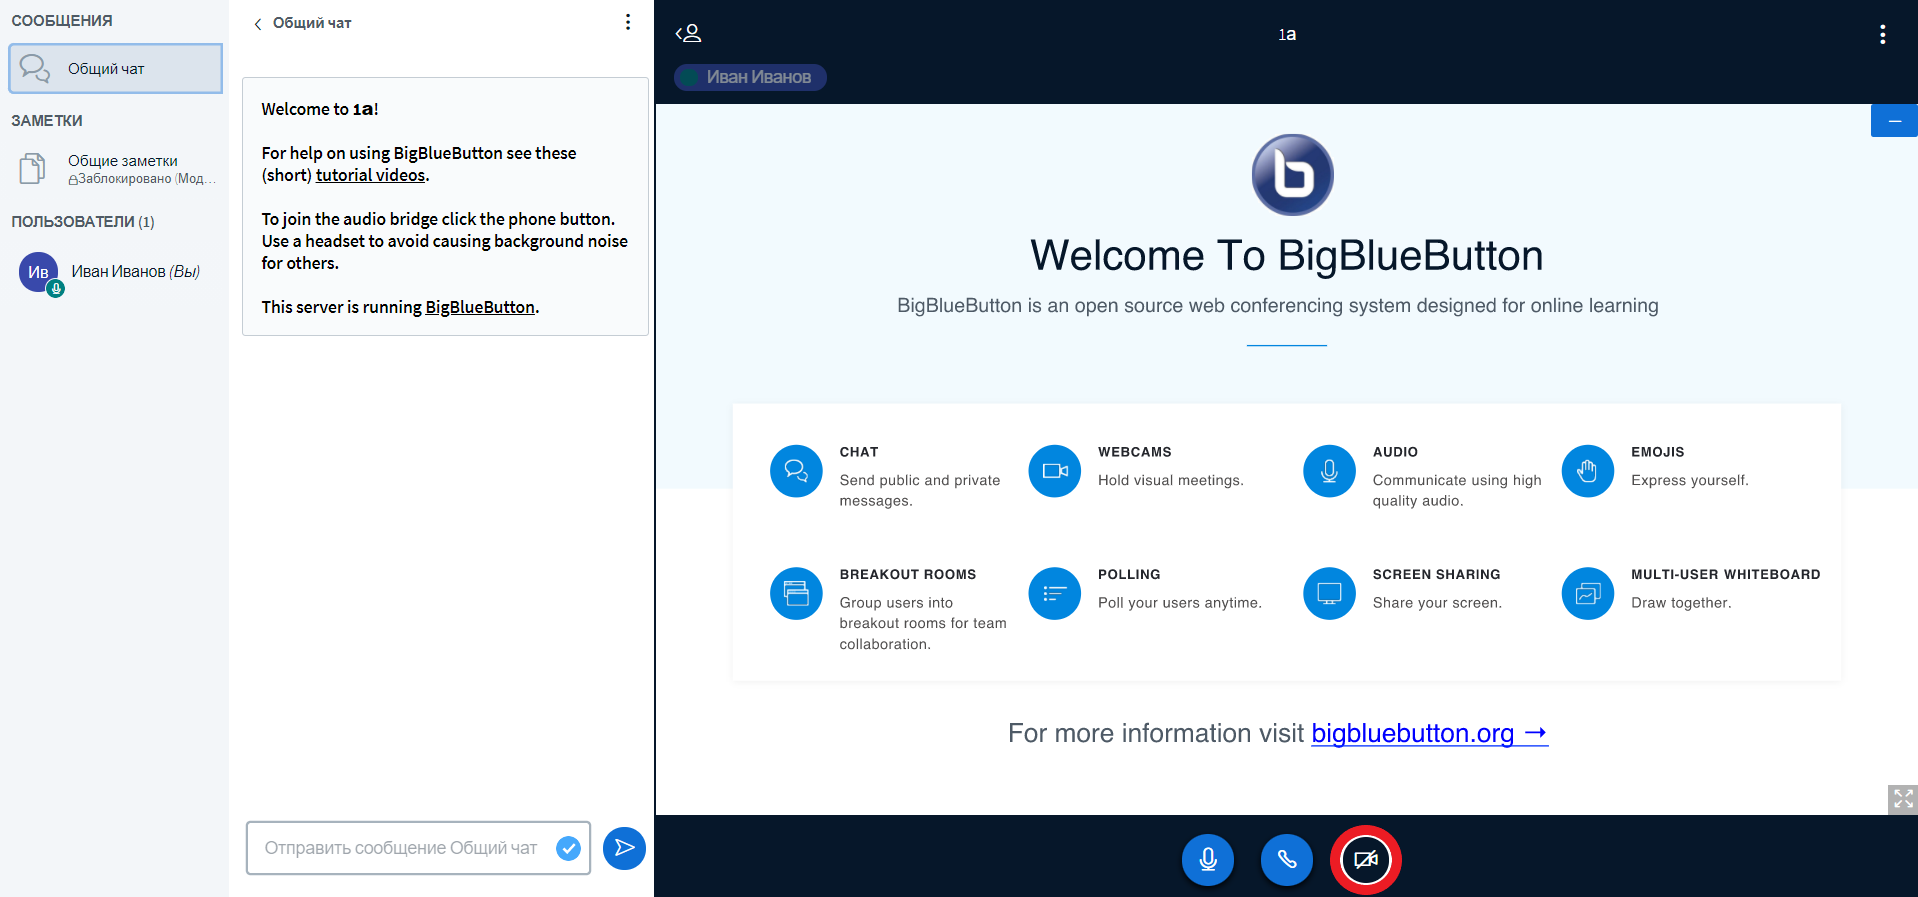Click the blue checkmark in message field
This screenshot has height=897, width=1918.
click(568, 848)
